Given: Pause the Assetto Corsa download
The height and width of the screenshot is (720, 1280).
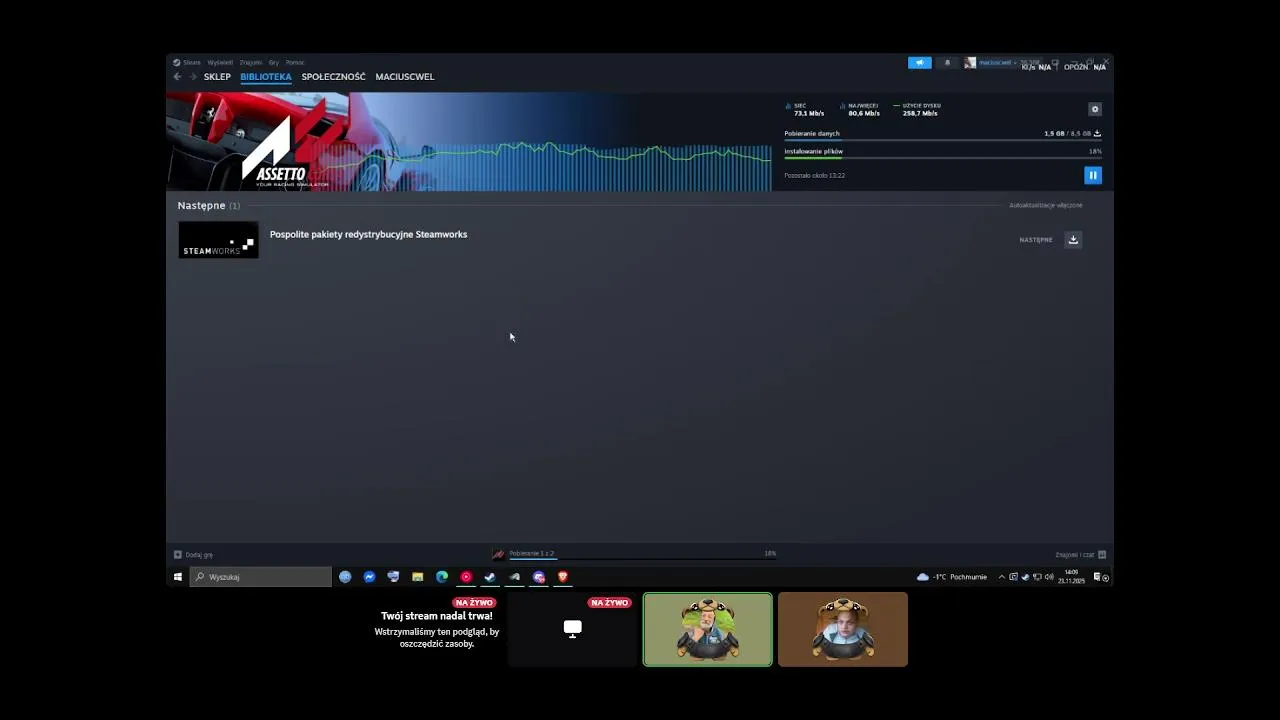Looking at the screenshot, I should [x=1093, y=175].
